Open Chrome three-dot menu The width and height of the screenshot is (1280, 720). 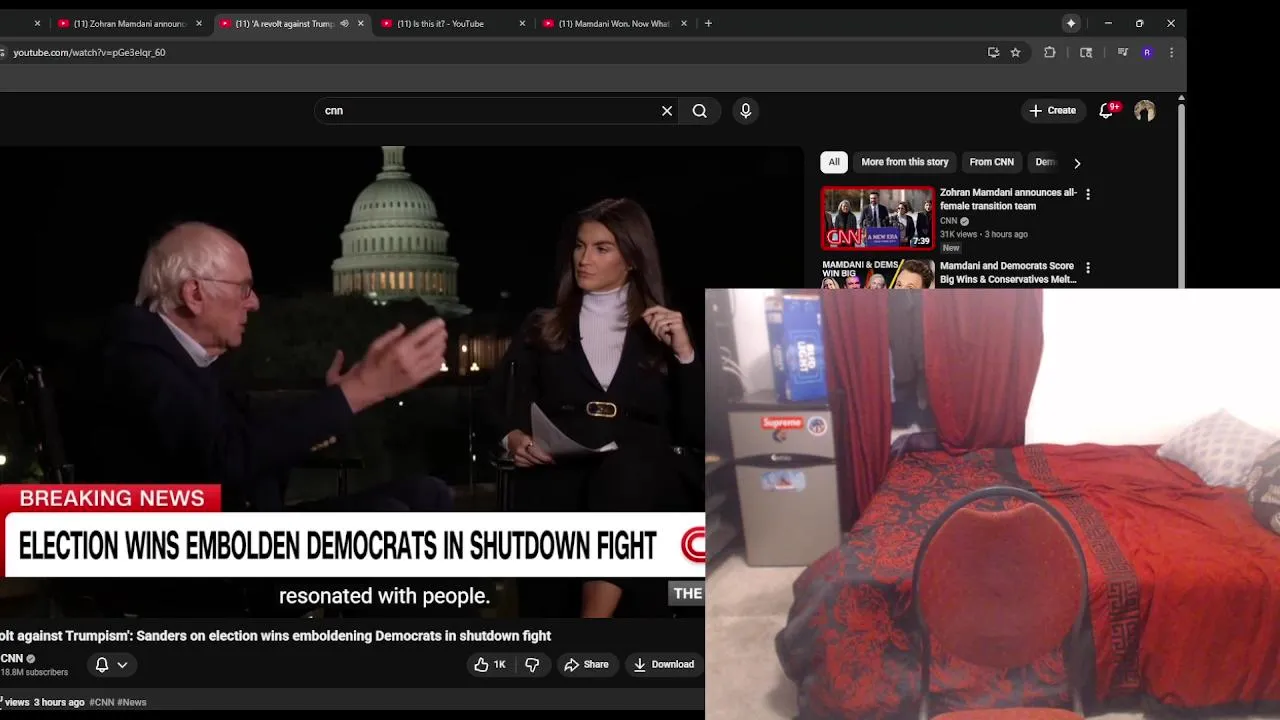pyautogui.click(x=1171, y=52)
